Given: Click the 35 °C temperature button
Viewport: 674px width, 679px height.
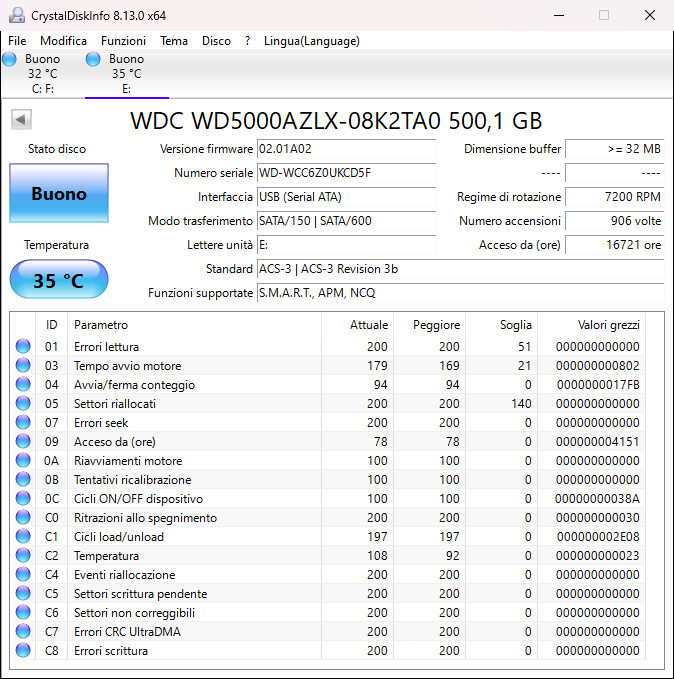Looking at the screenshot, I should (x=59, y=279).
